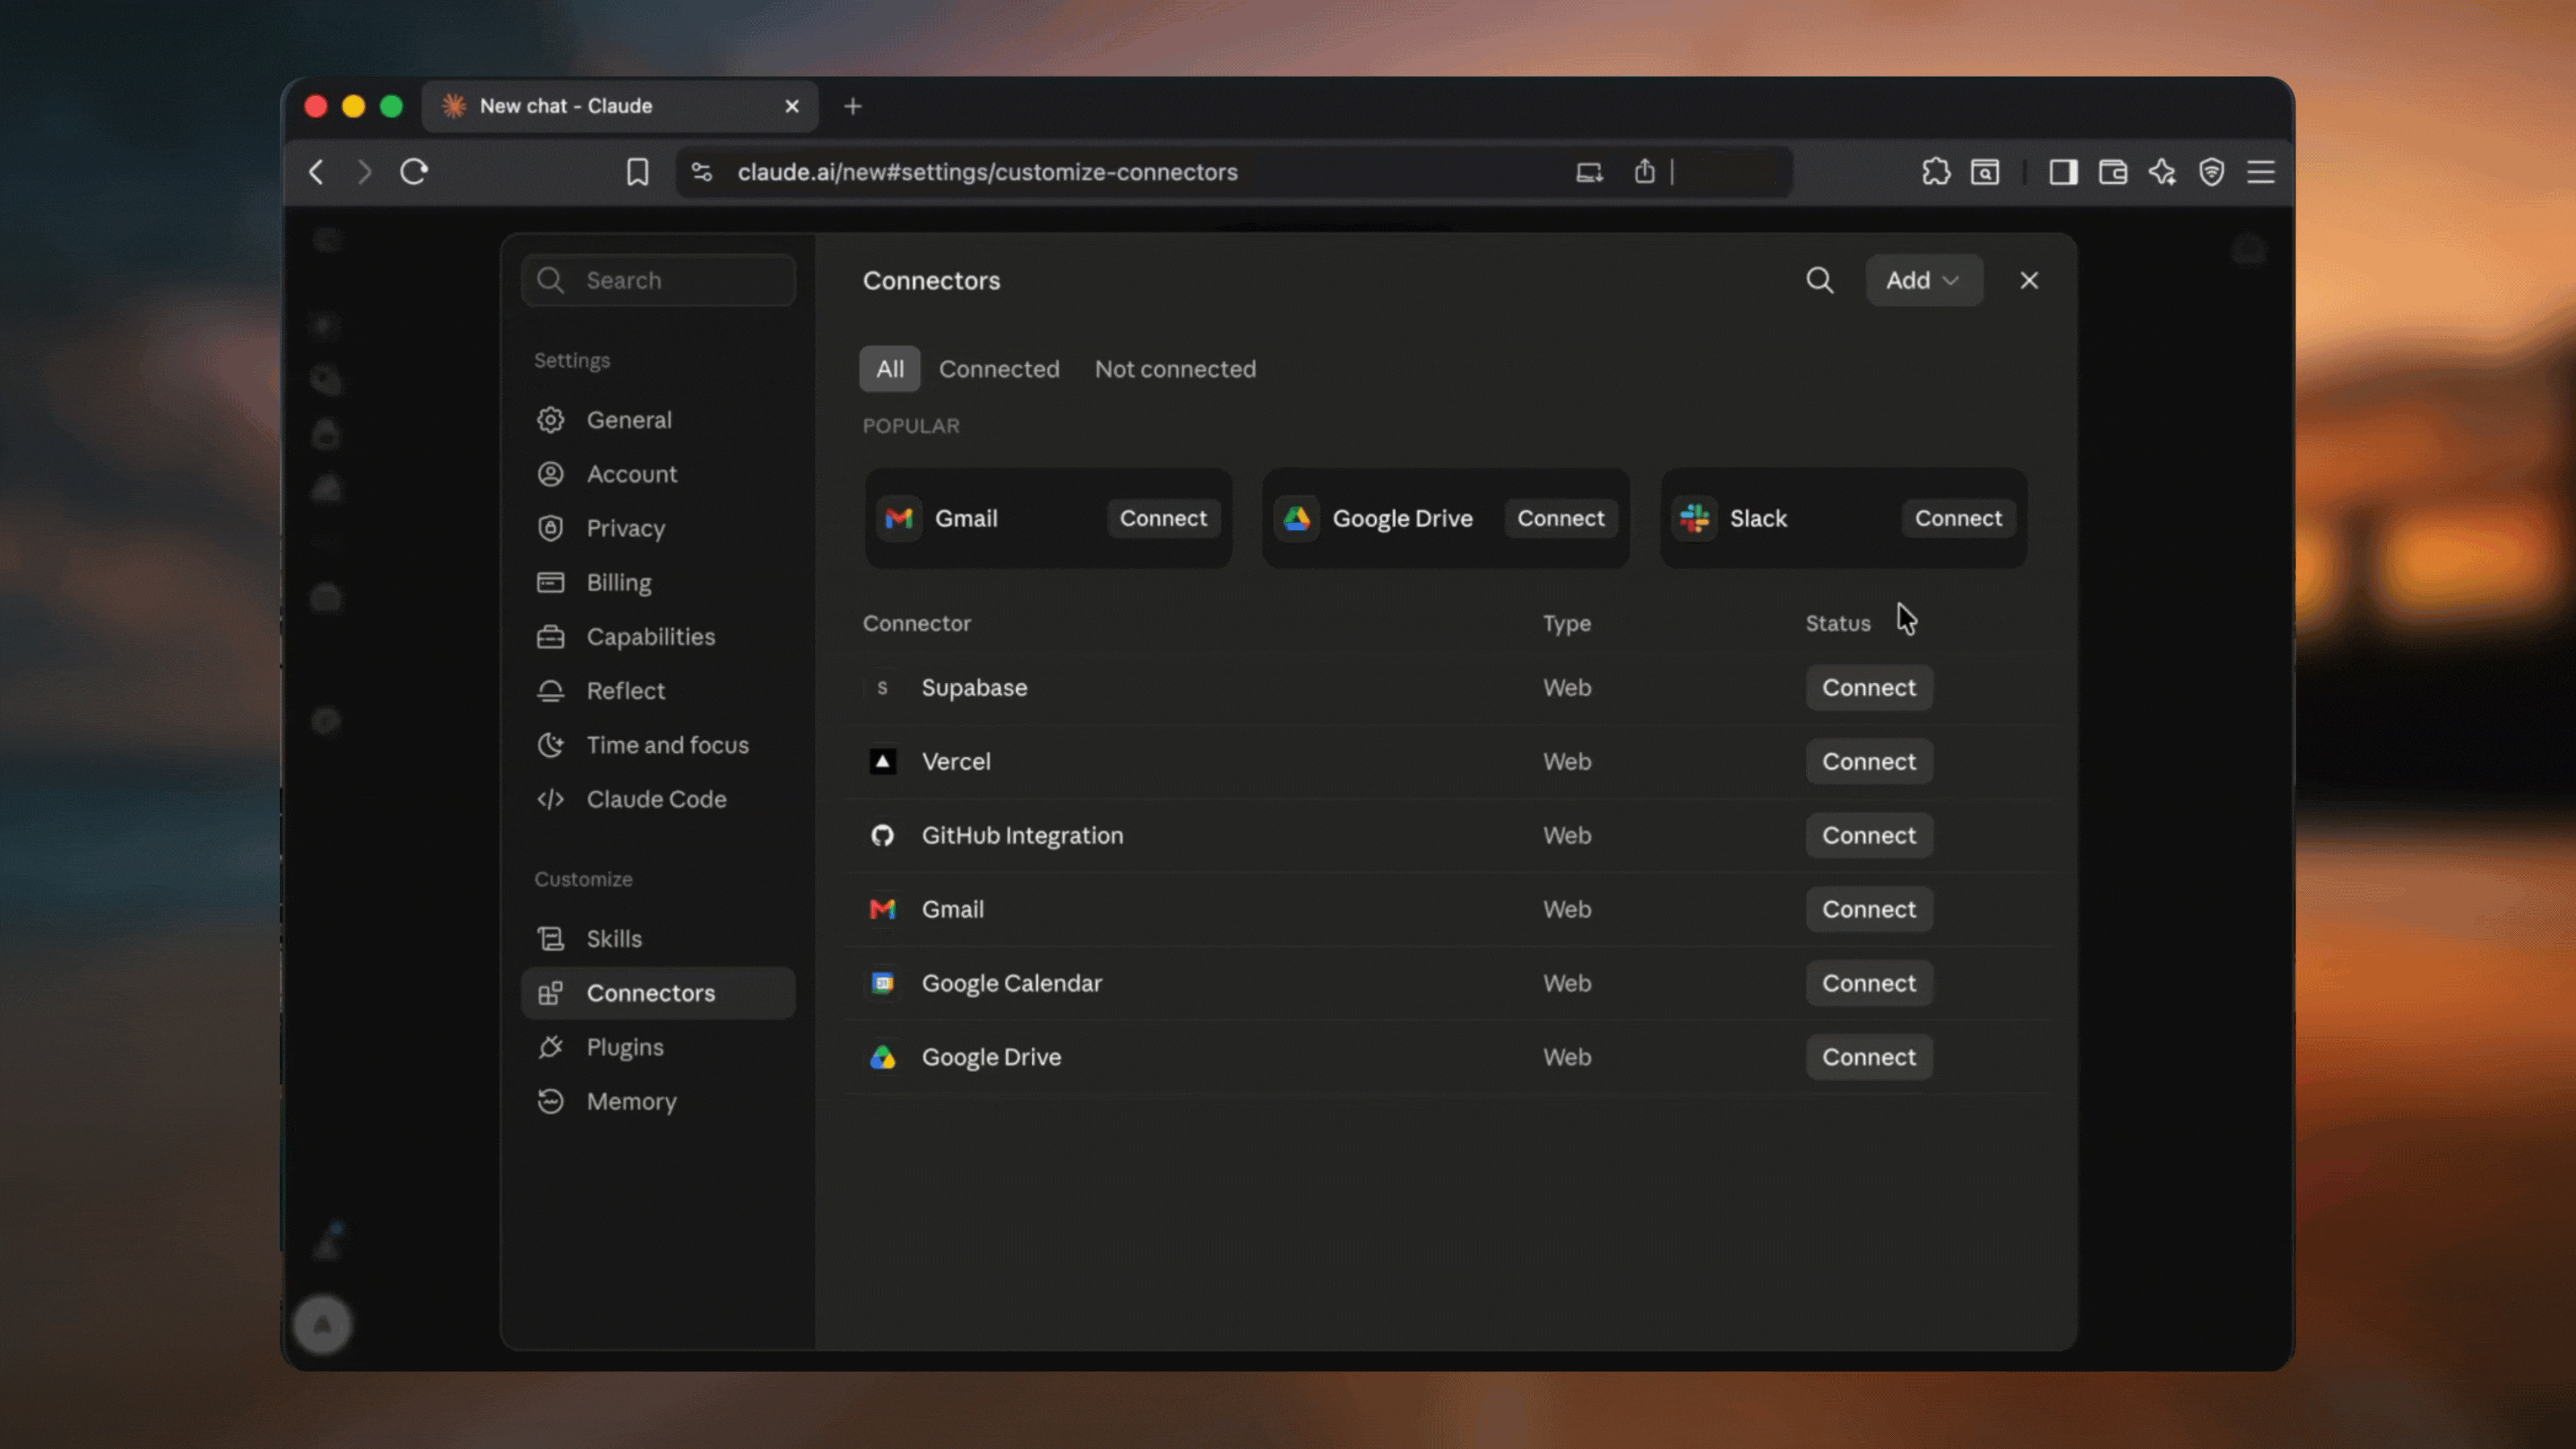Open the shield VPN icon in toolbar
Screen dimensions: 2576x1449
click(2211, 172)
